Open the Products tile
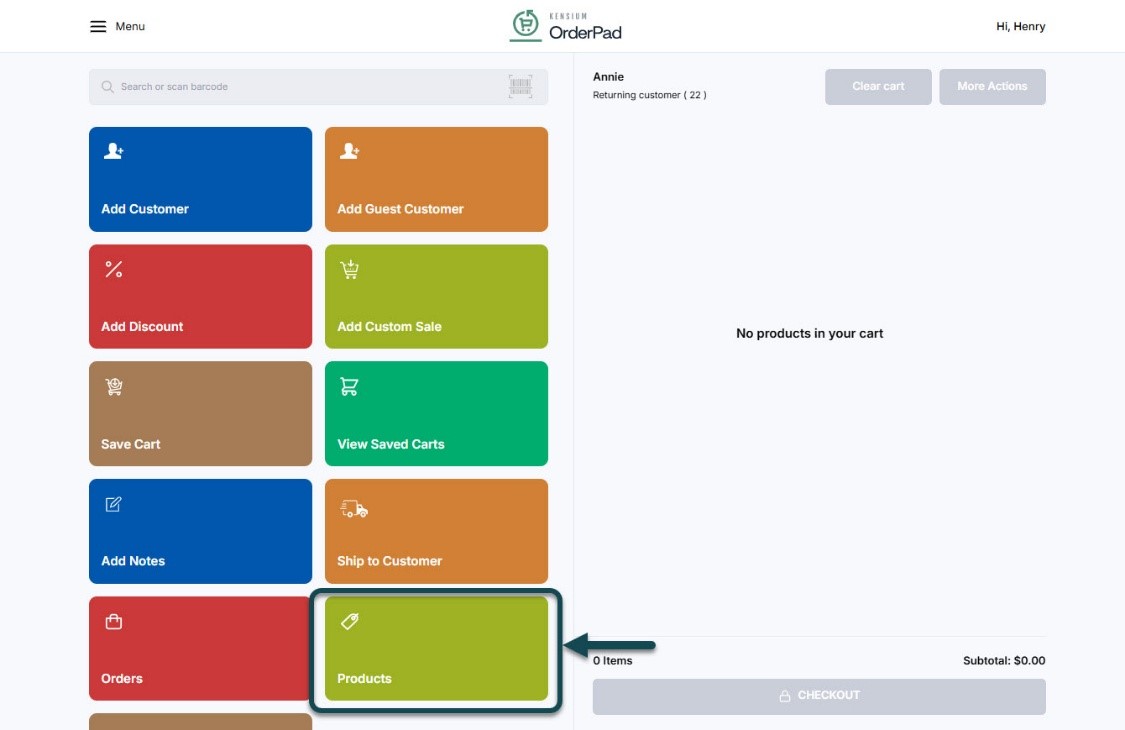 [436, 648]
